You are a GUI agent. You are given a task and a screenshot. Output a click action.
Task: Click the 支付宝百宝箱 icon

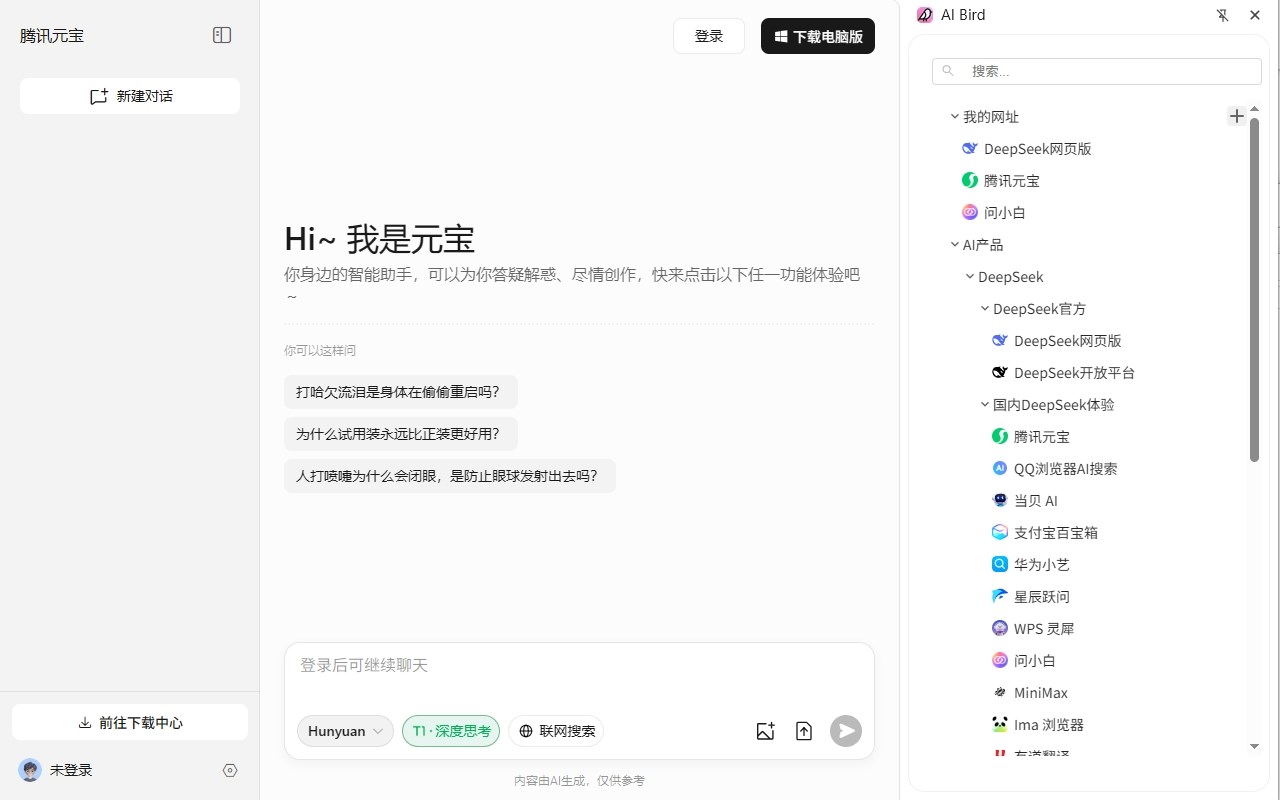pos(999,532)
